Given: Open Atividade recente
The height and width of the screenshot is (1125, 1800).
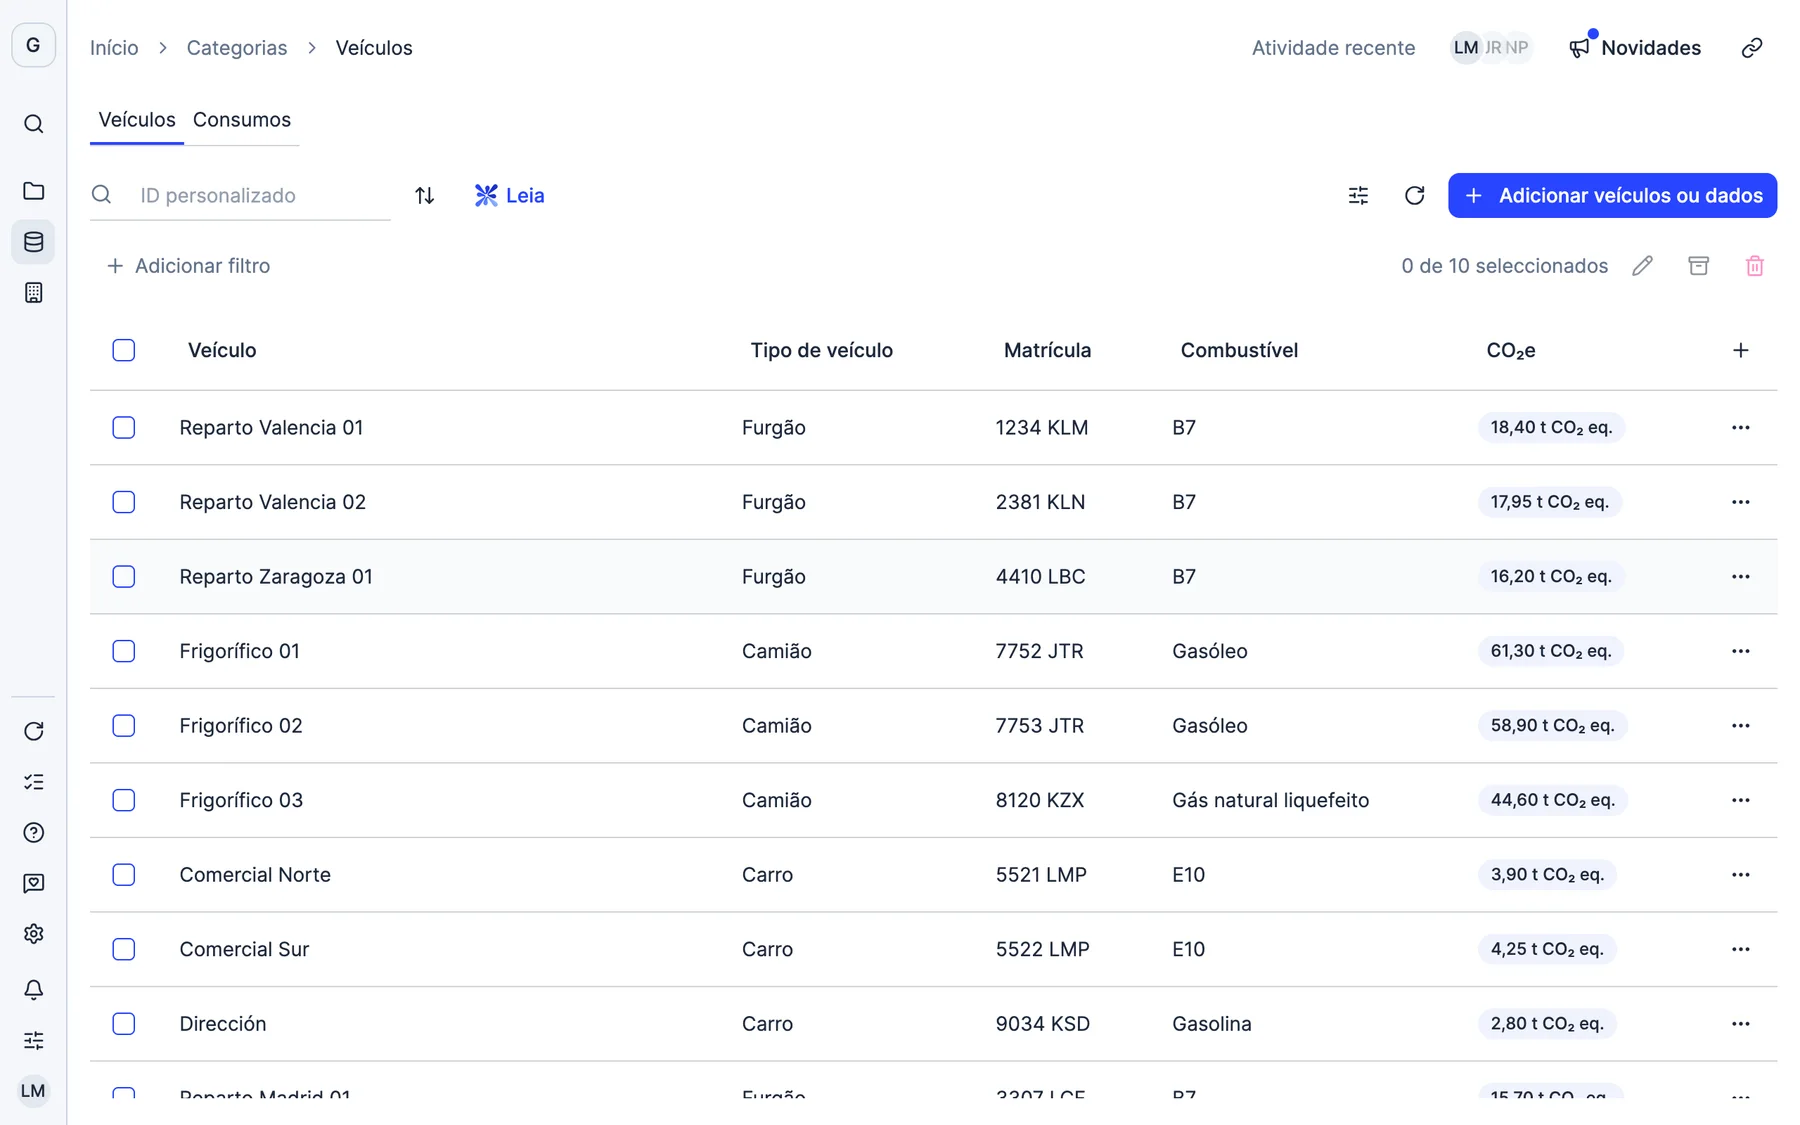Looking at the screenshot, I should point(1333,48).
